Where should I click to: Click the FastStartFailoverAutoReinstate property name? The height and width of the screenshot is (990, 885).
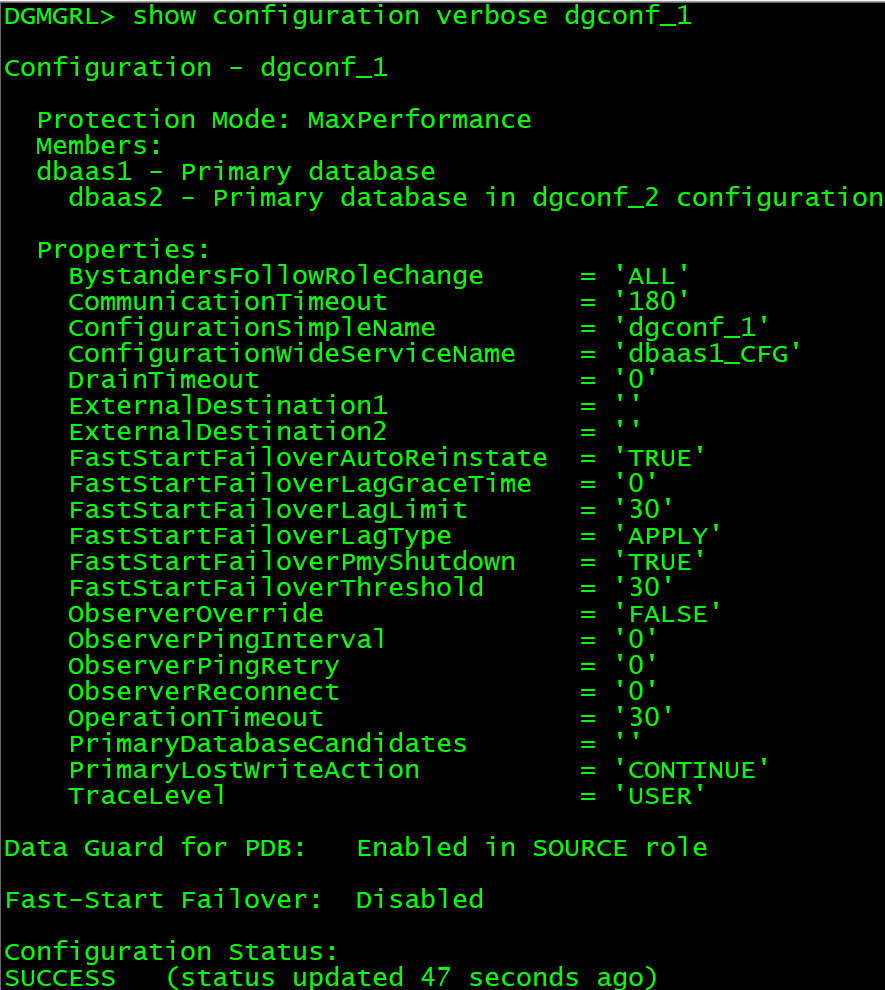[308, 458]
